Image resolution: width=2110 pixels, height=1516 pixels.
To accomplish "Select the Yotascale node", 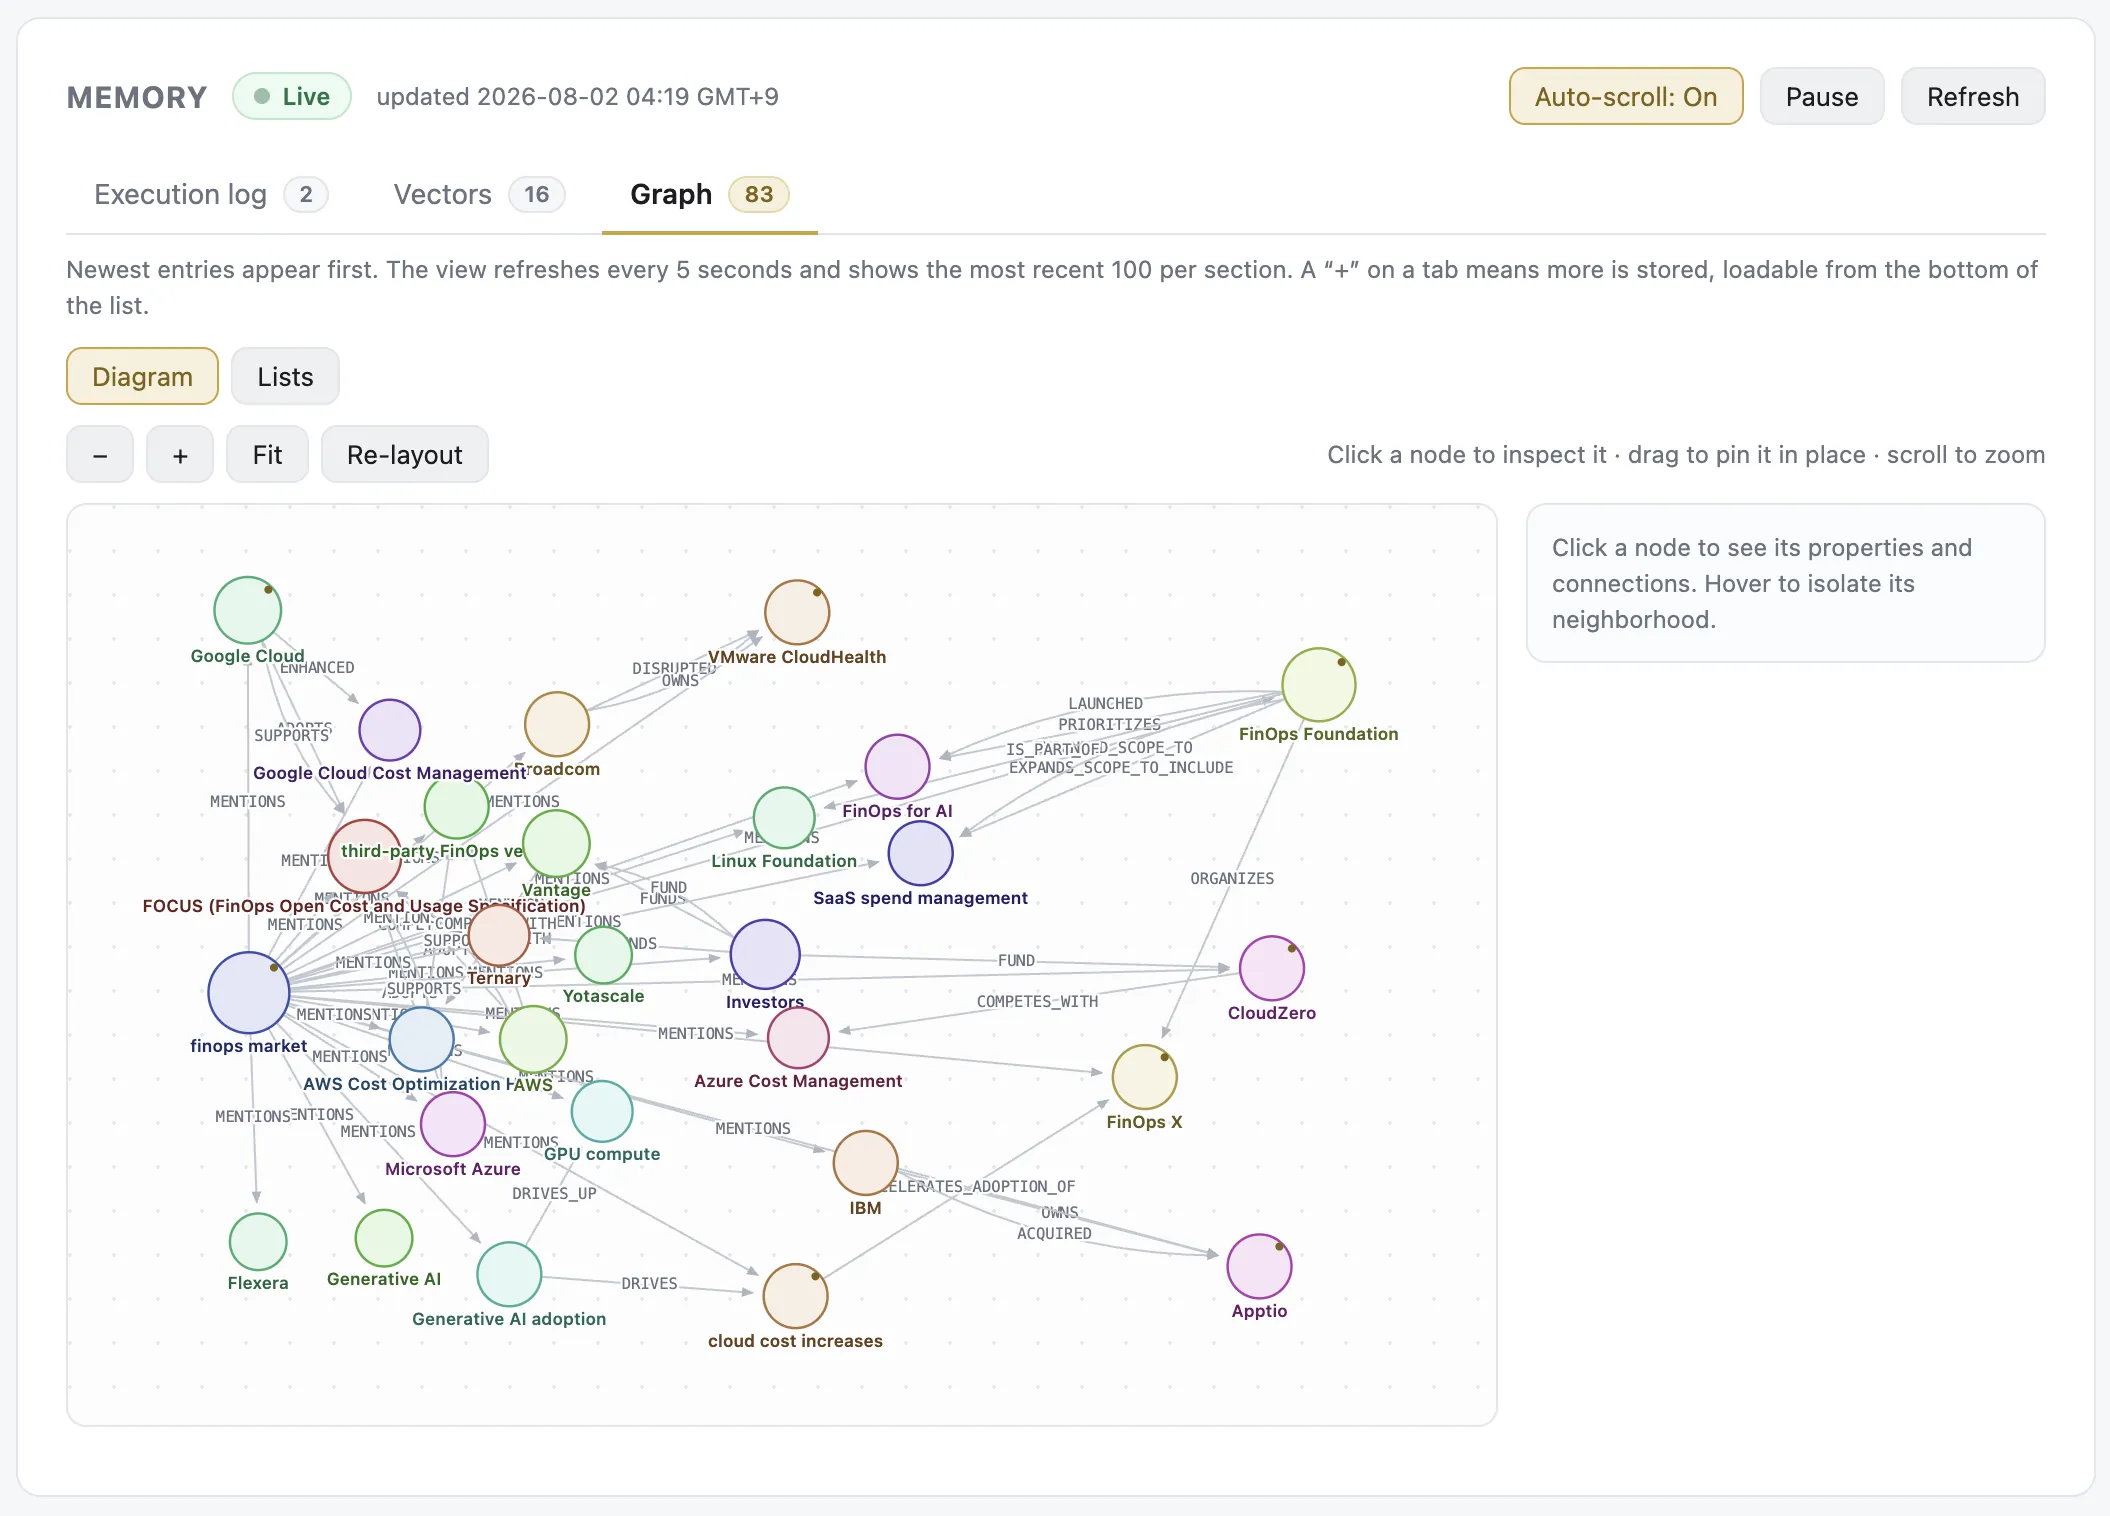I will [604, 955].
